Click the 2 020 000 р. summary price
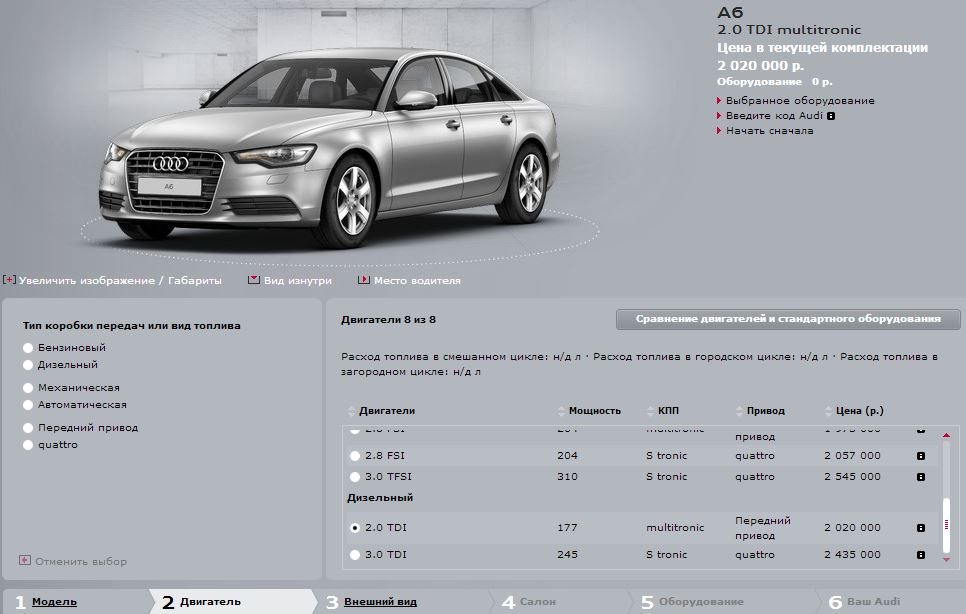 click(x=760, y=65)
